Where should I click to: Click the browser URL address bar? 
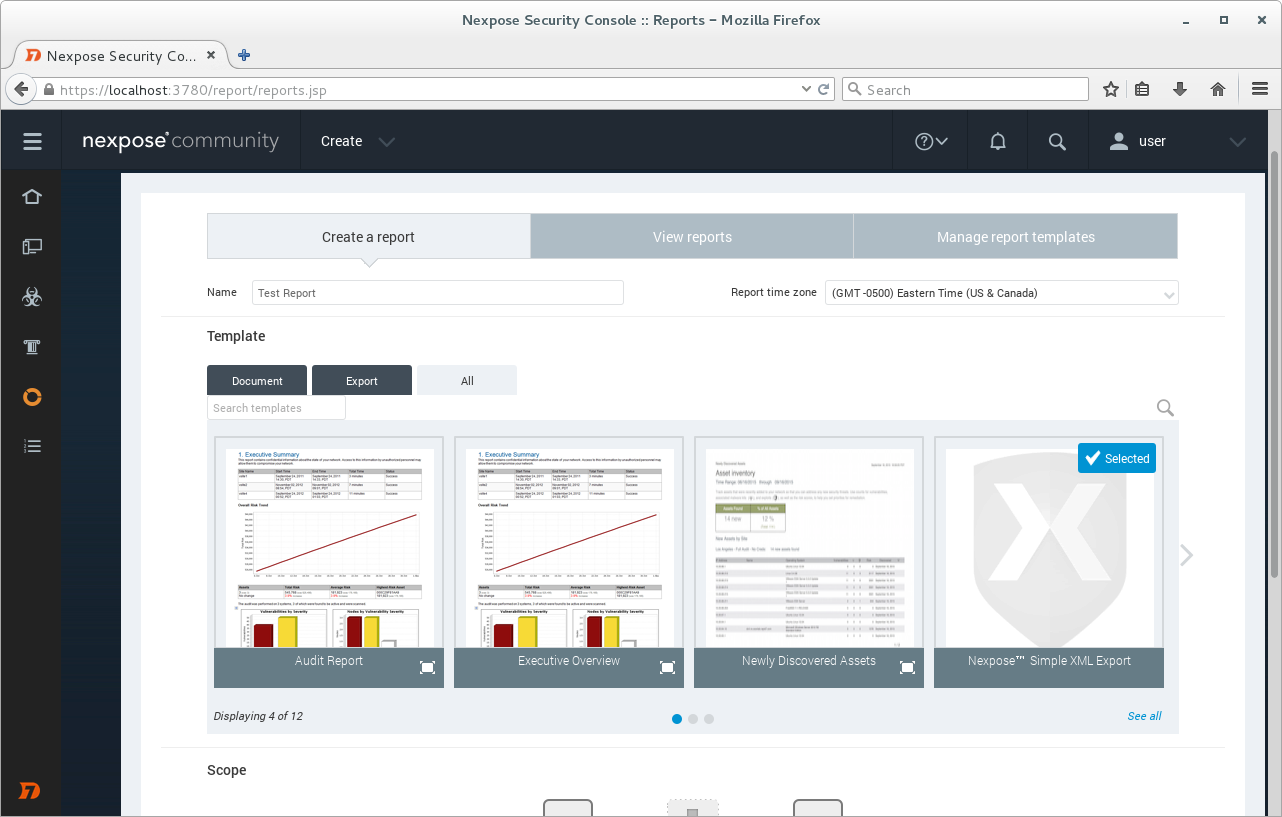(x=430, y=89)
